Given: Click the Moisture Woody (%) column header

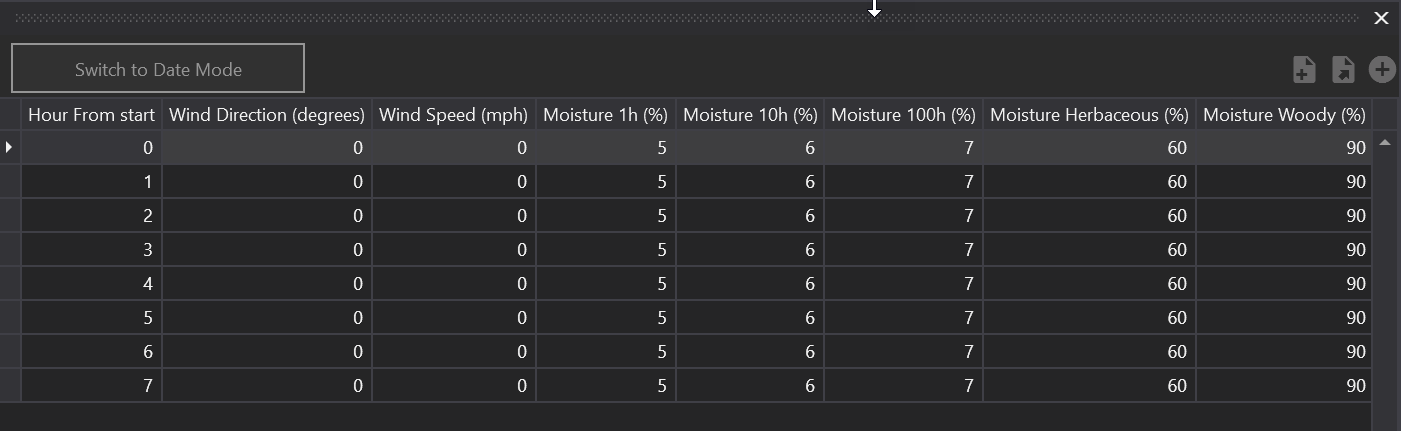Looking at the screenshot, I should point(1284,115).
